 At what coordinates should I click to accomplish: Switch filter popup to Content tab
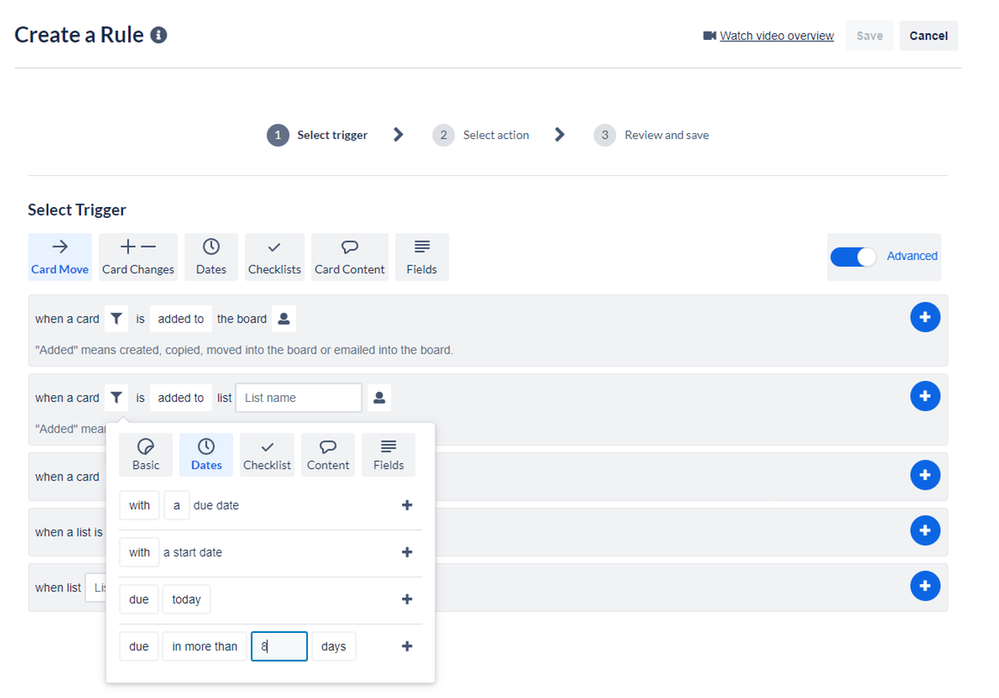[328, 455]
